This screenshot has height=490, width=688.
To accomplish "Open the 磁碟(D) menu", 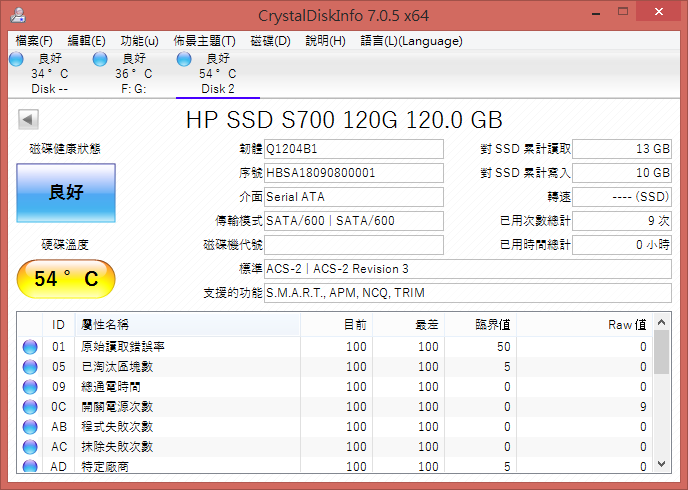I will click(270, 41).
